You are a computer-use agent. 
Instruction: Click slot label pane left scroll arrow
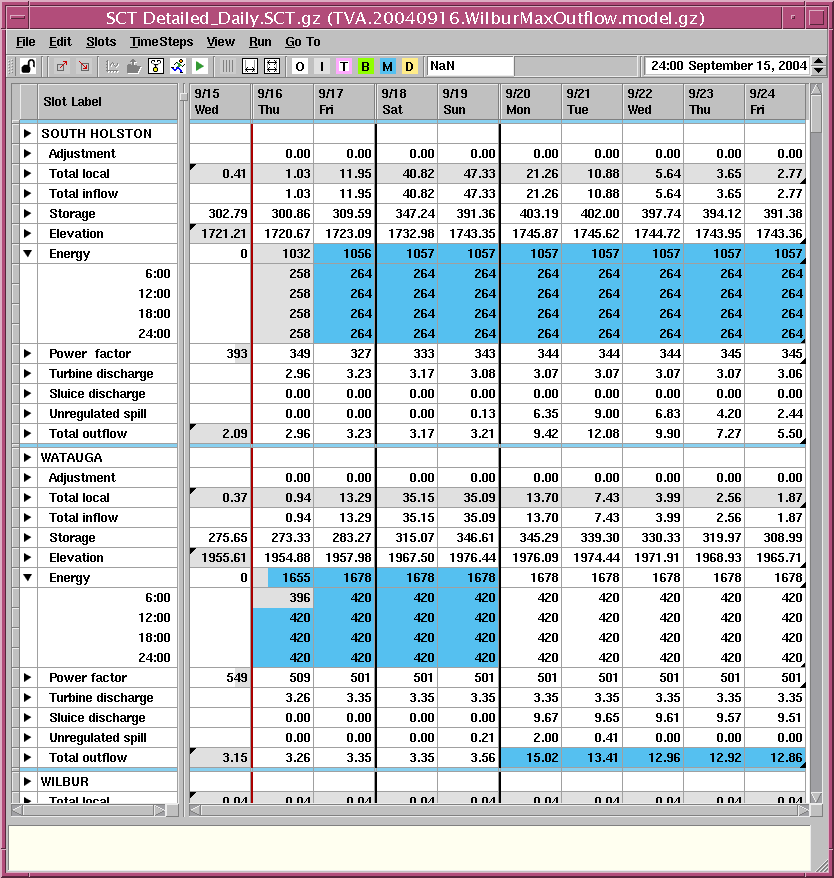(17, 810)
